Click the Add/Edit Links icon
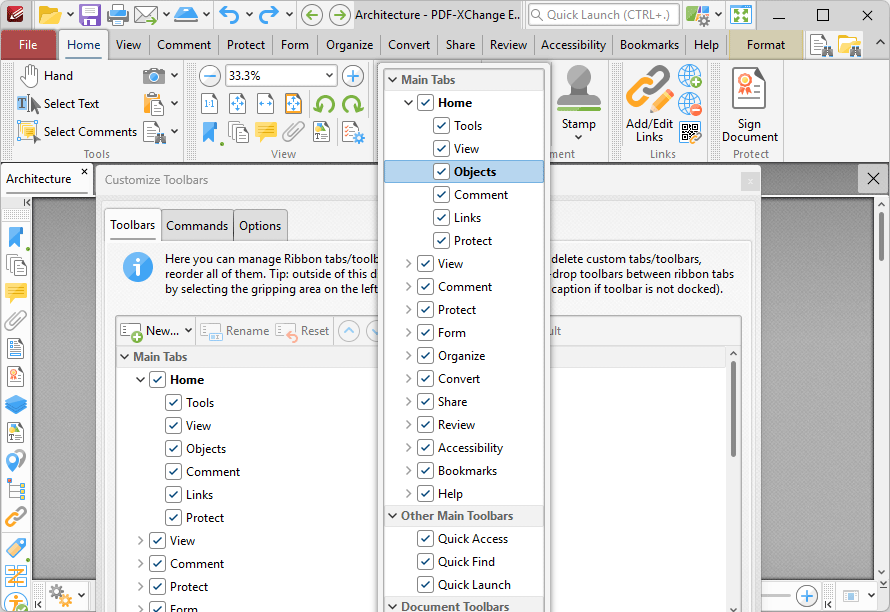Image resolution: width=890 pixels, height=612 pixels. [649, 90]
